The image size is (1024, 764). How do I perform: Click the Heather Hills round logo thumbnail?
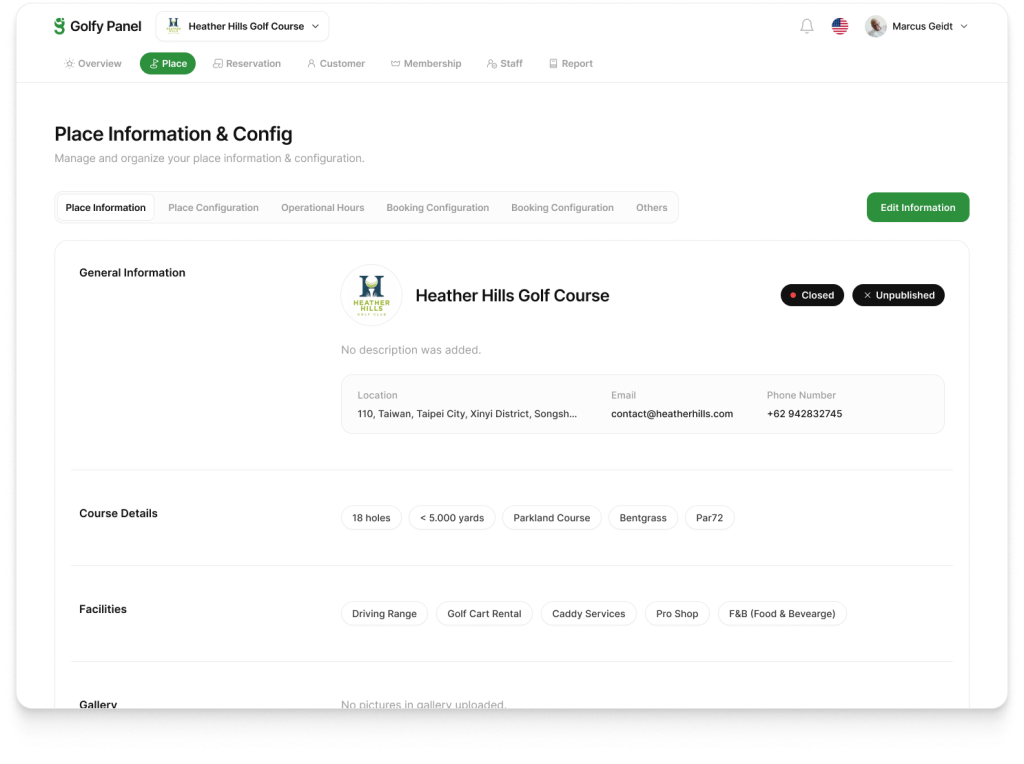click(x=372, y=295)
